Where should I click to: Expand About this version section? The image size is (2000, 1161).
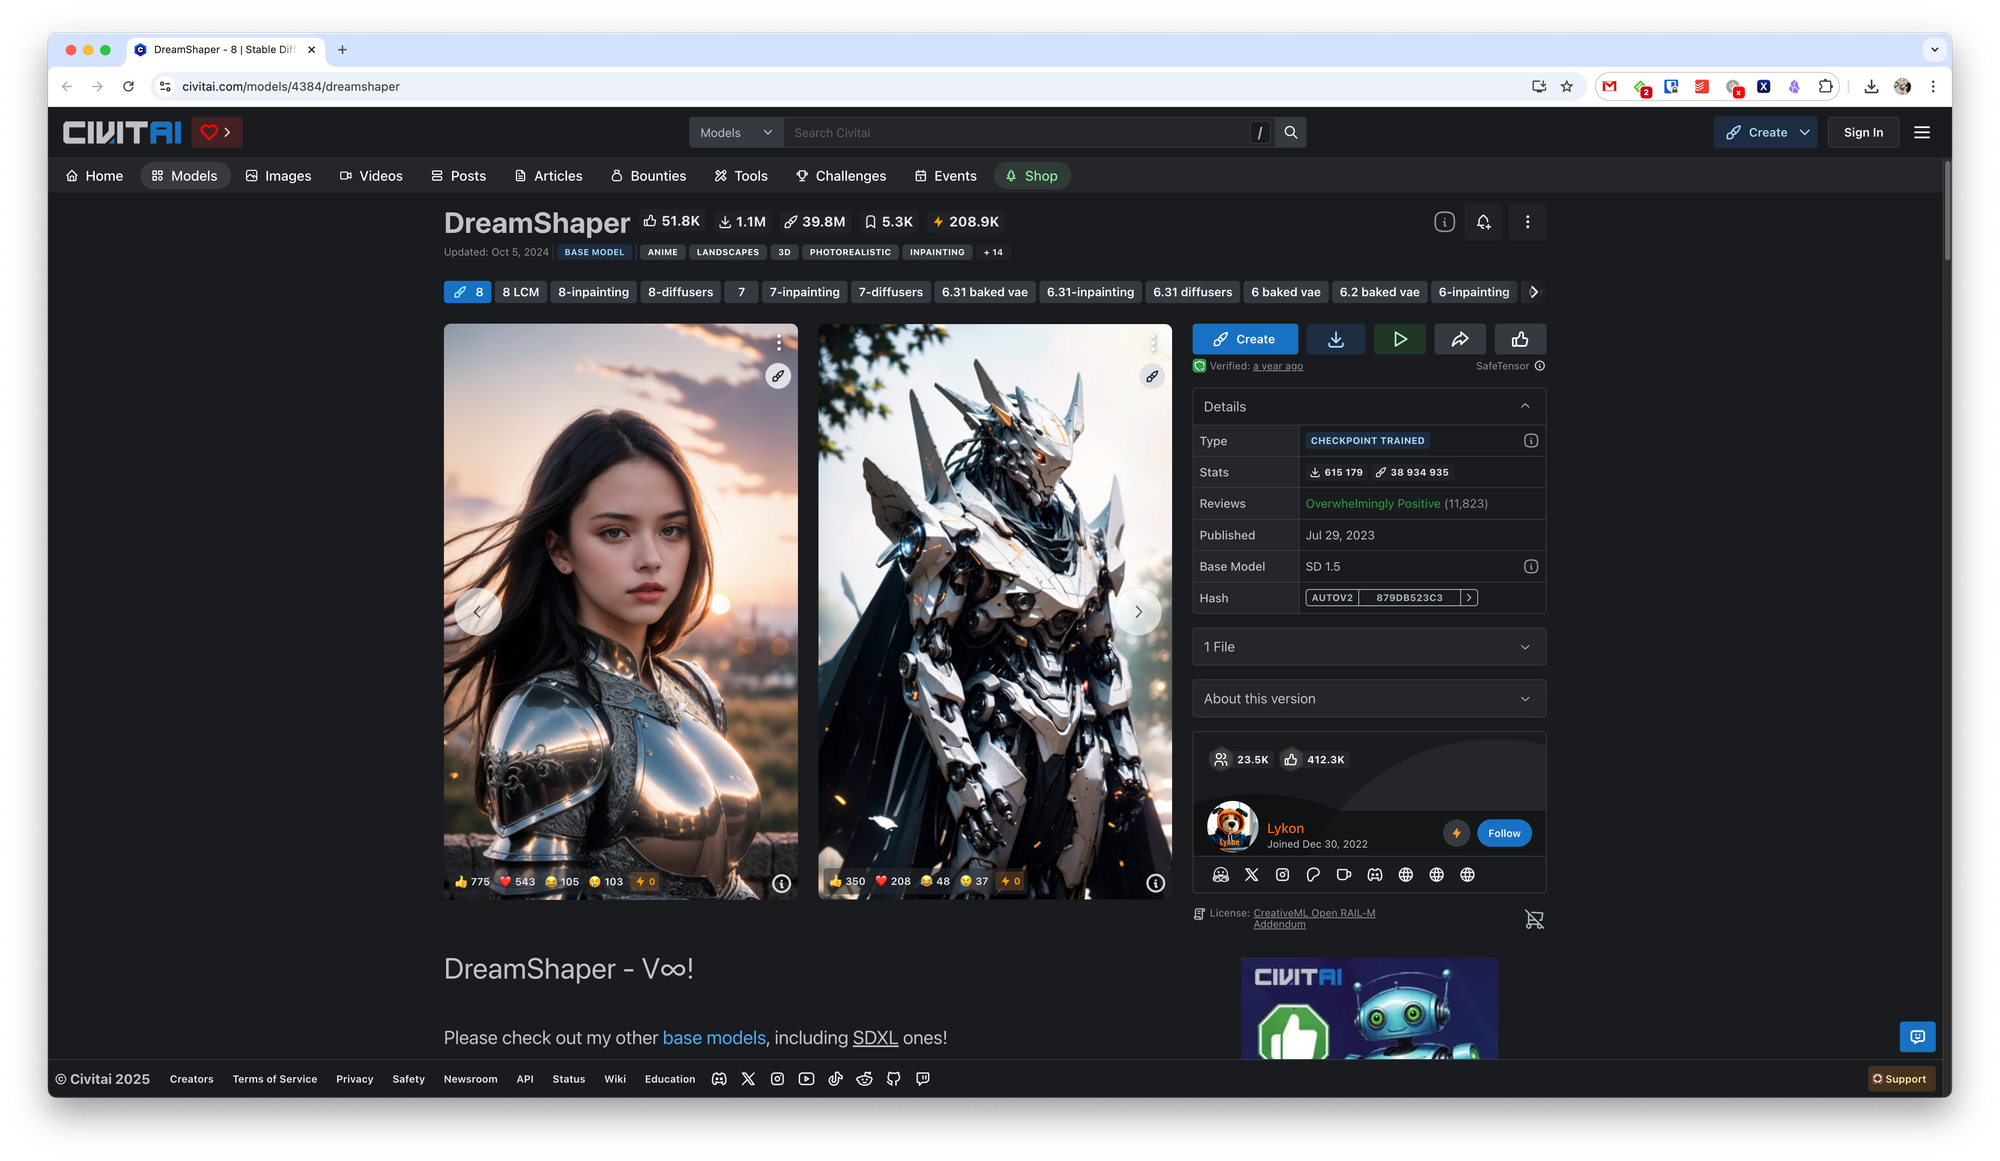tap(1368, 699)
